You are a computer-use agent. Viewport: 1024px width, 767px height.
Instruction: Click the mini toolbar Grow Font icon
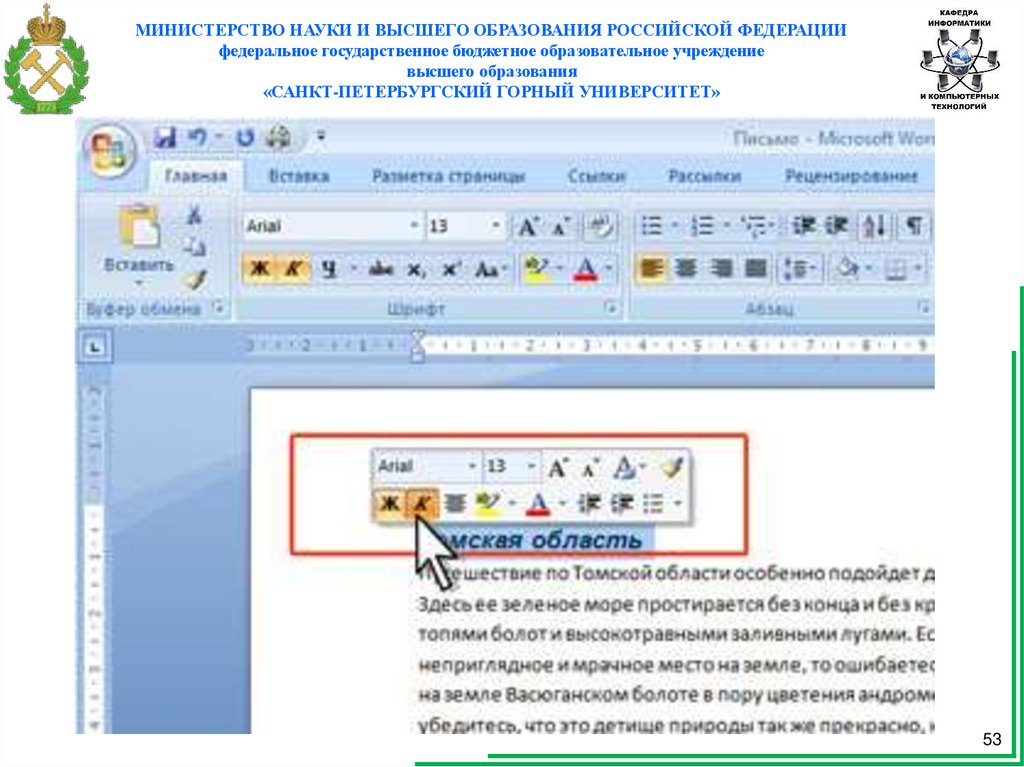pyautogui.click(x=557, y=466)
